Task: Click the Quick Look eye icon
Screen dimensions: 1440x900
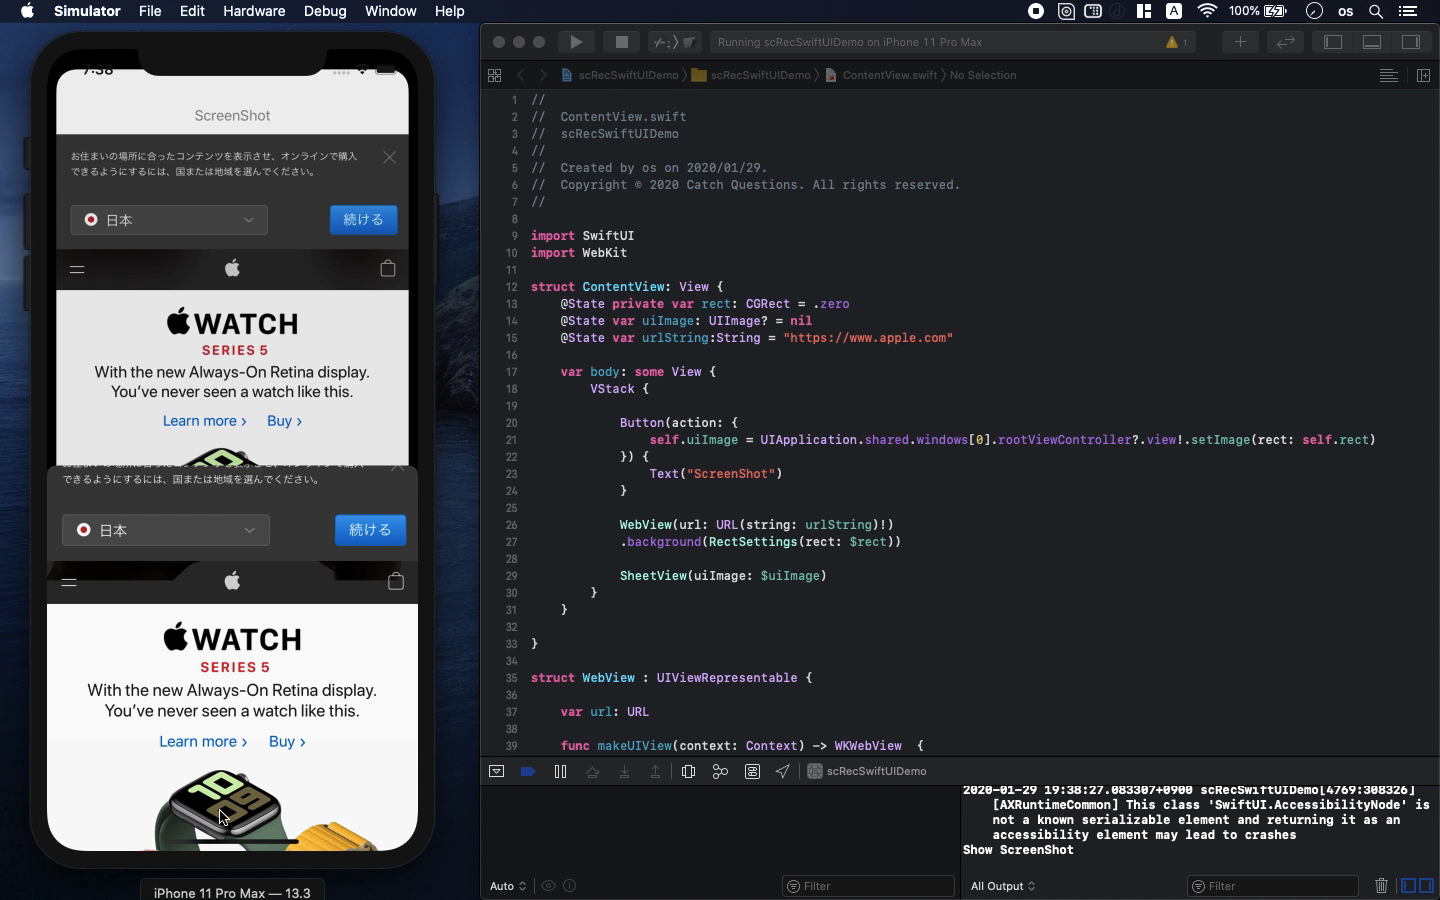Action: pyautogui.click(x=548, y=886)
